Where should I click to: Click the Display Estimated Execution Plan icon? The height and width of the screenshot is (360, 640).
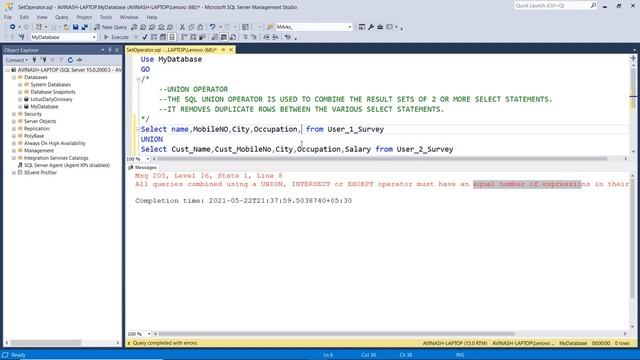tap(154, 37)
